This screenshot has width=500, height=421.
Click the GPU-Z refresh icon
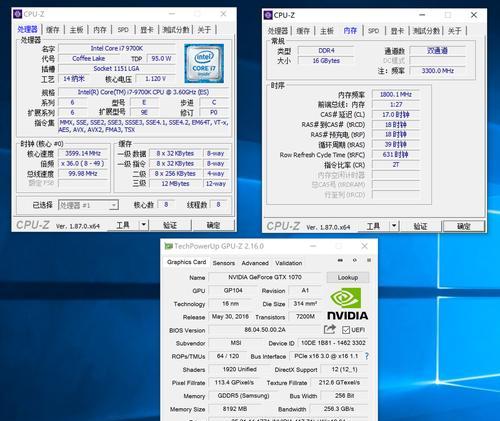pyautogui.click(x=355, y=260)
